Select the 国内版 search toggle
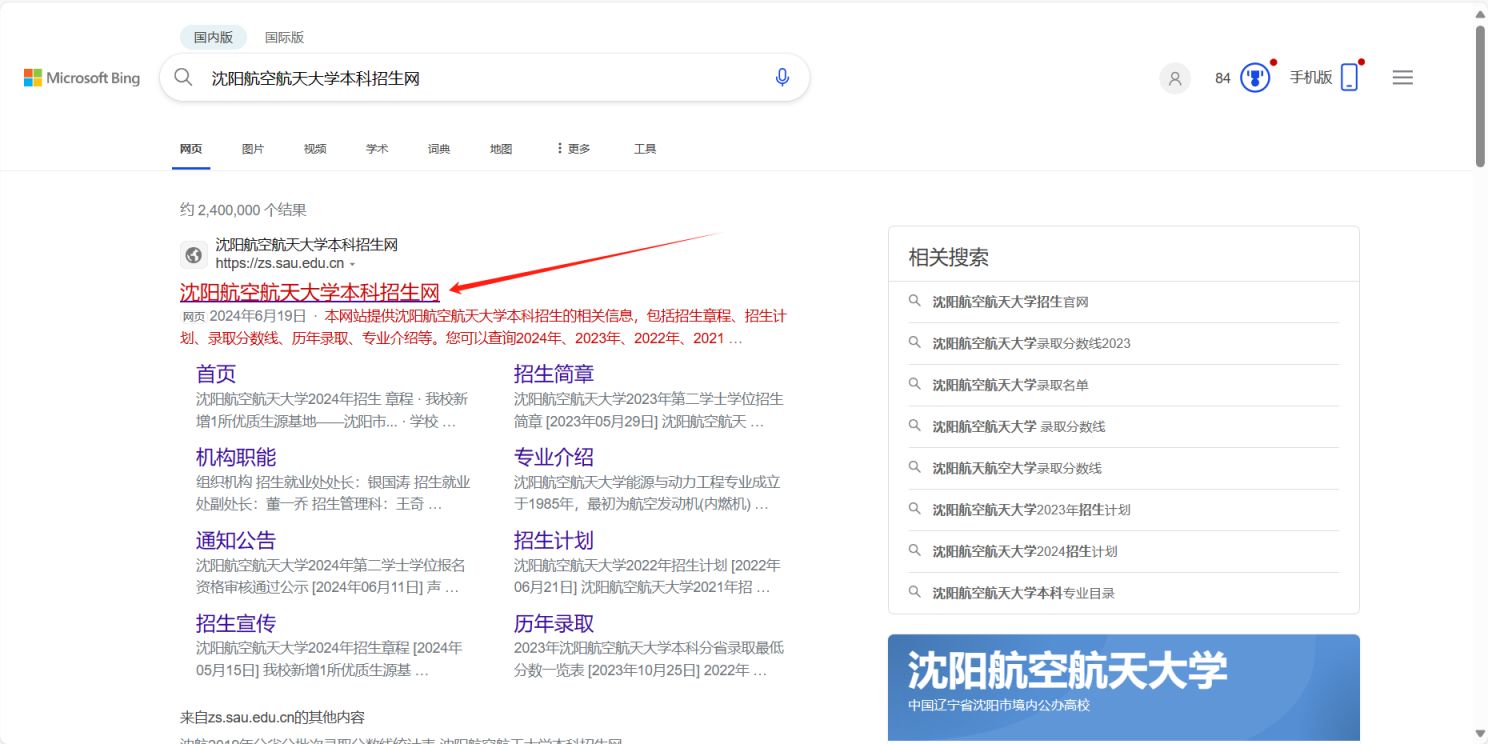The image size is (1488, 744). click(x=213, y=37)
